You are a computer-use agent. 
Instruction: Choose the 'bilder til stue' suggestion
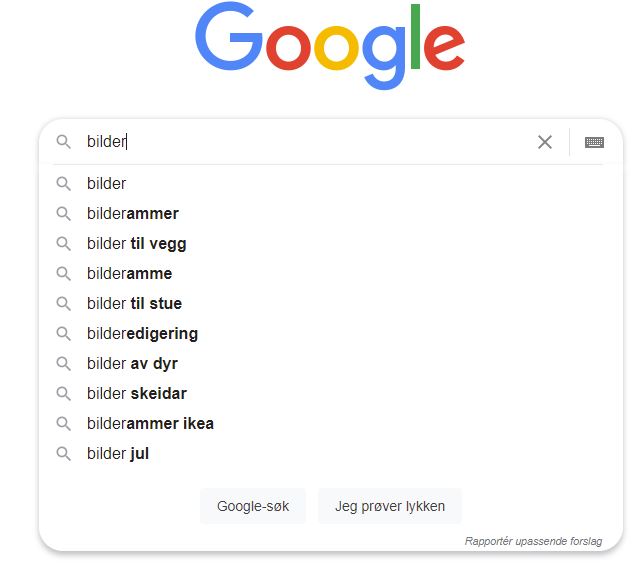click(x=135, y=303)
